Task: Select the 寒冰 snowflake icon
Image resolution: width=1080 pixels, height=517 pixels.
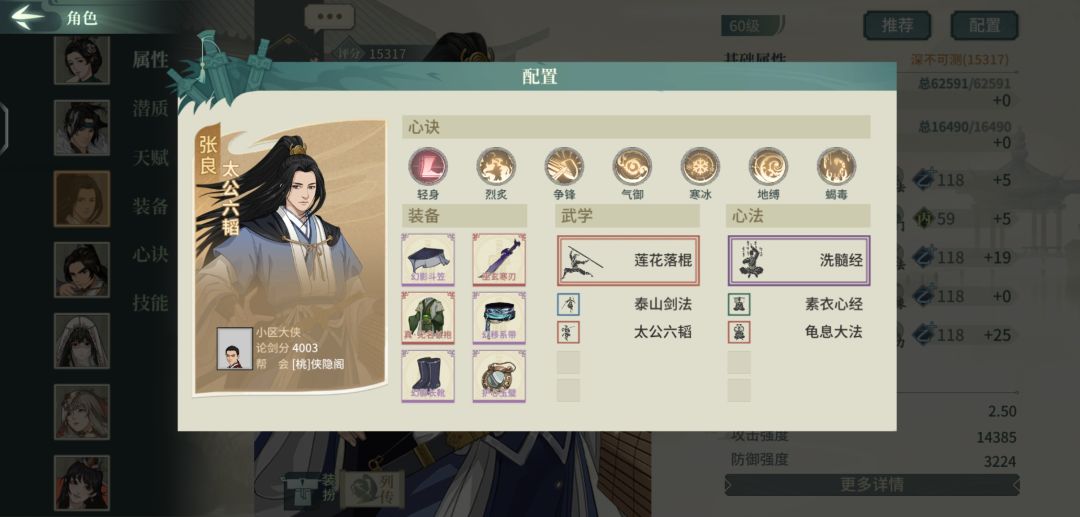Action: (x=700, y=166)
